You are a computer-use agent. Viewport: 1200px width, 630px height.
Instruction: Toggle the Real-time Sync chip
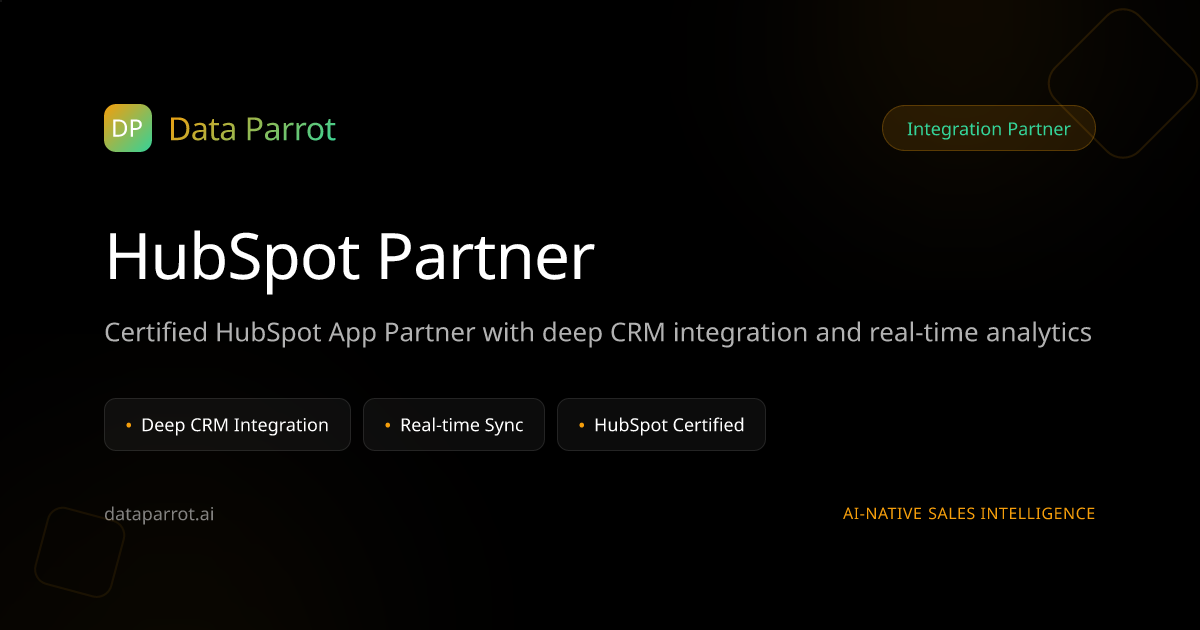453,424
